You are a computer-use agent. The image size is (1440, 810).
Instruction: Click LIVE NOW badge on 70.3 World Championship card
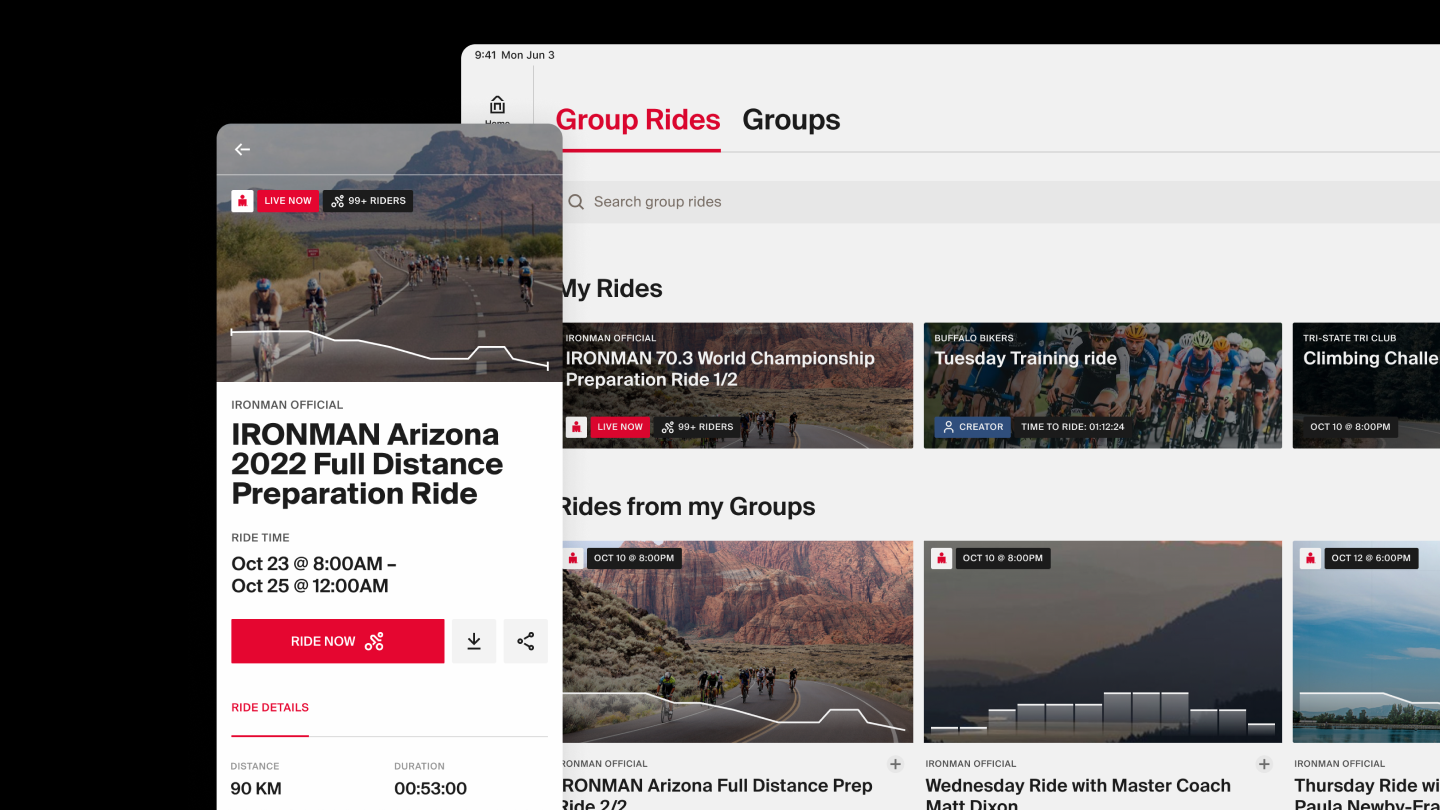coord(620,427)
